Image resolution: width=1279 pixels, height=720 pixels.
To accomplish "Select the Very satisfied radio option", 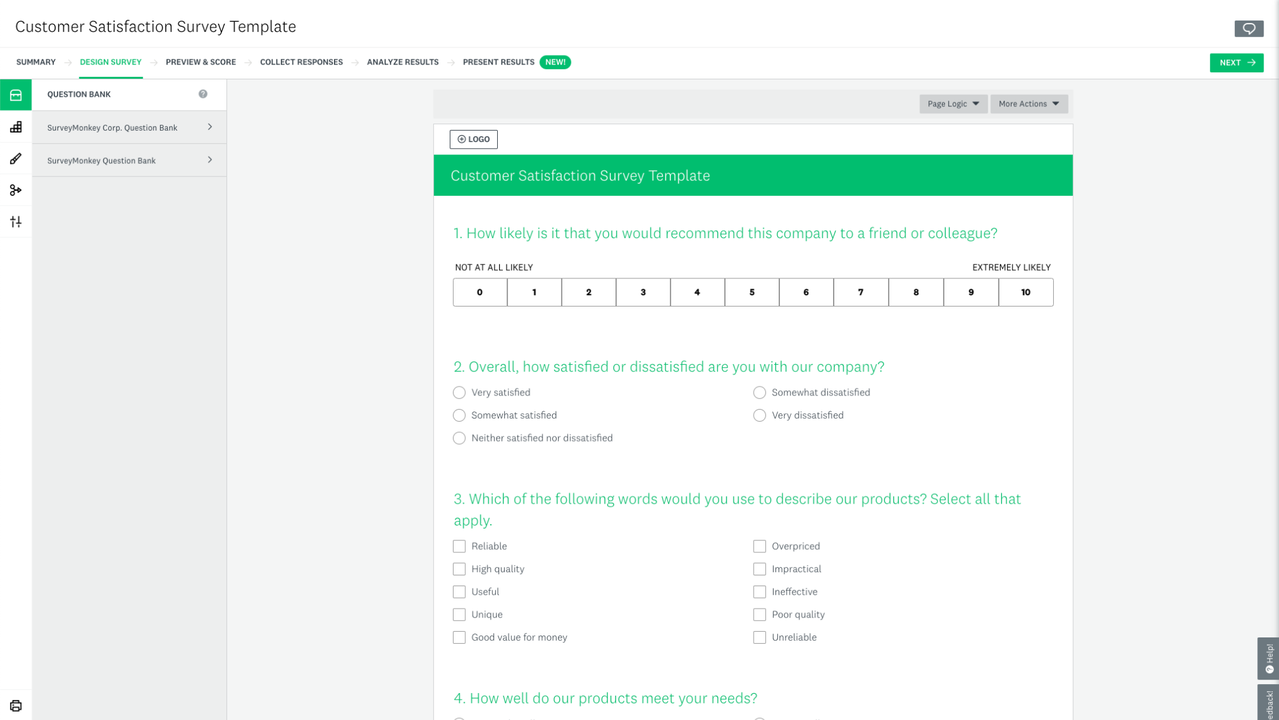I will 459,393.
